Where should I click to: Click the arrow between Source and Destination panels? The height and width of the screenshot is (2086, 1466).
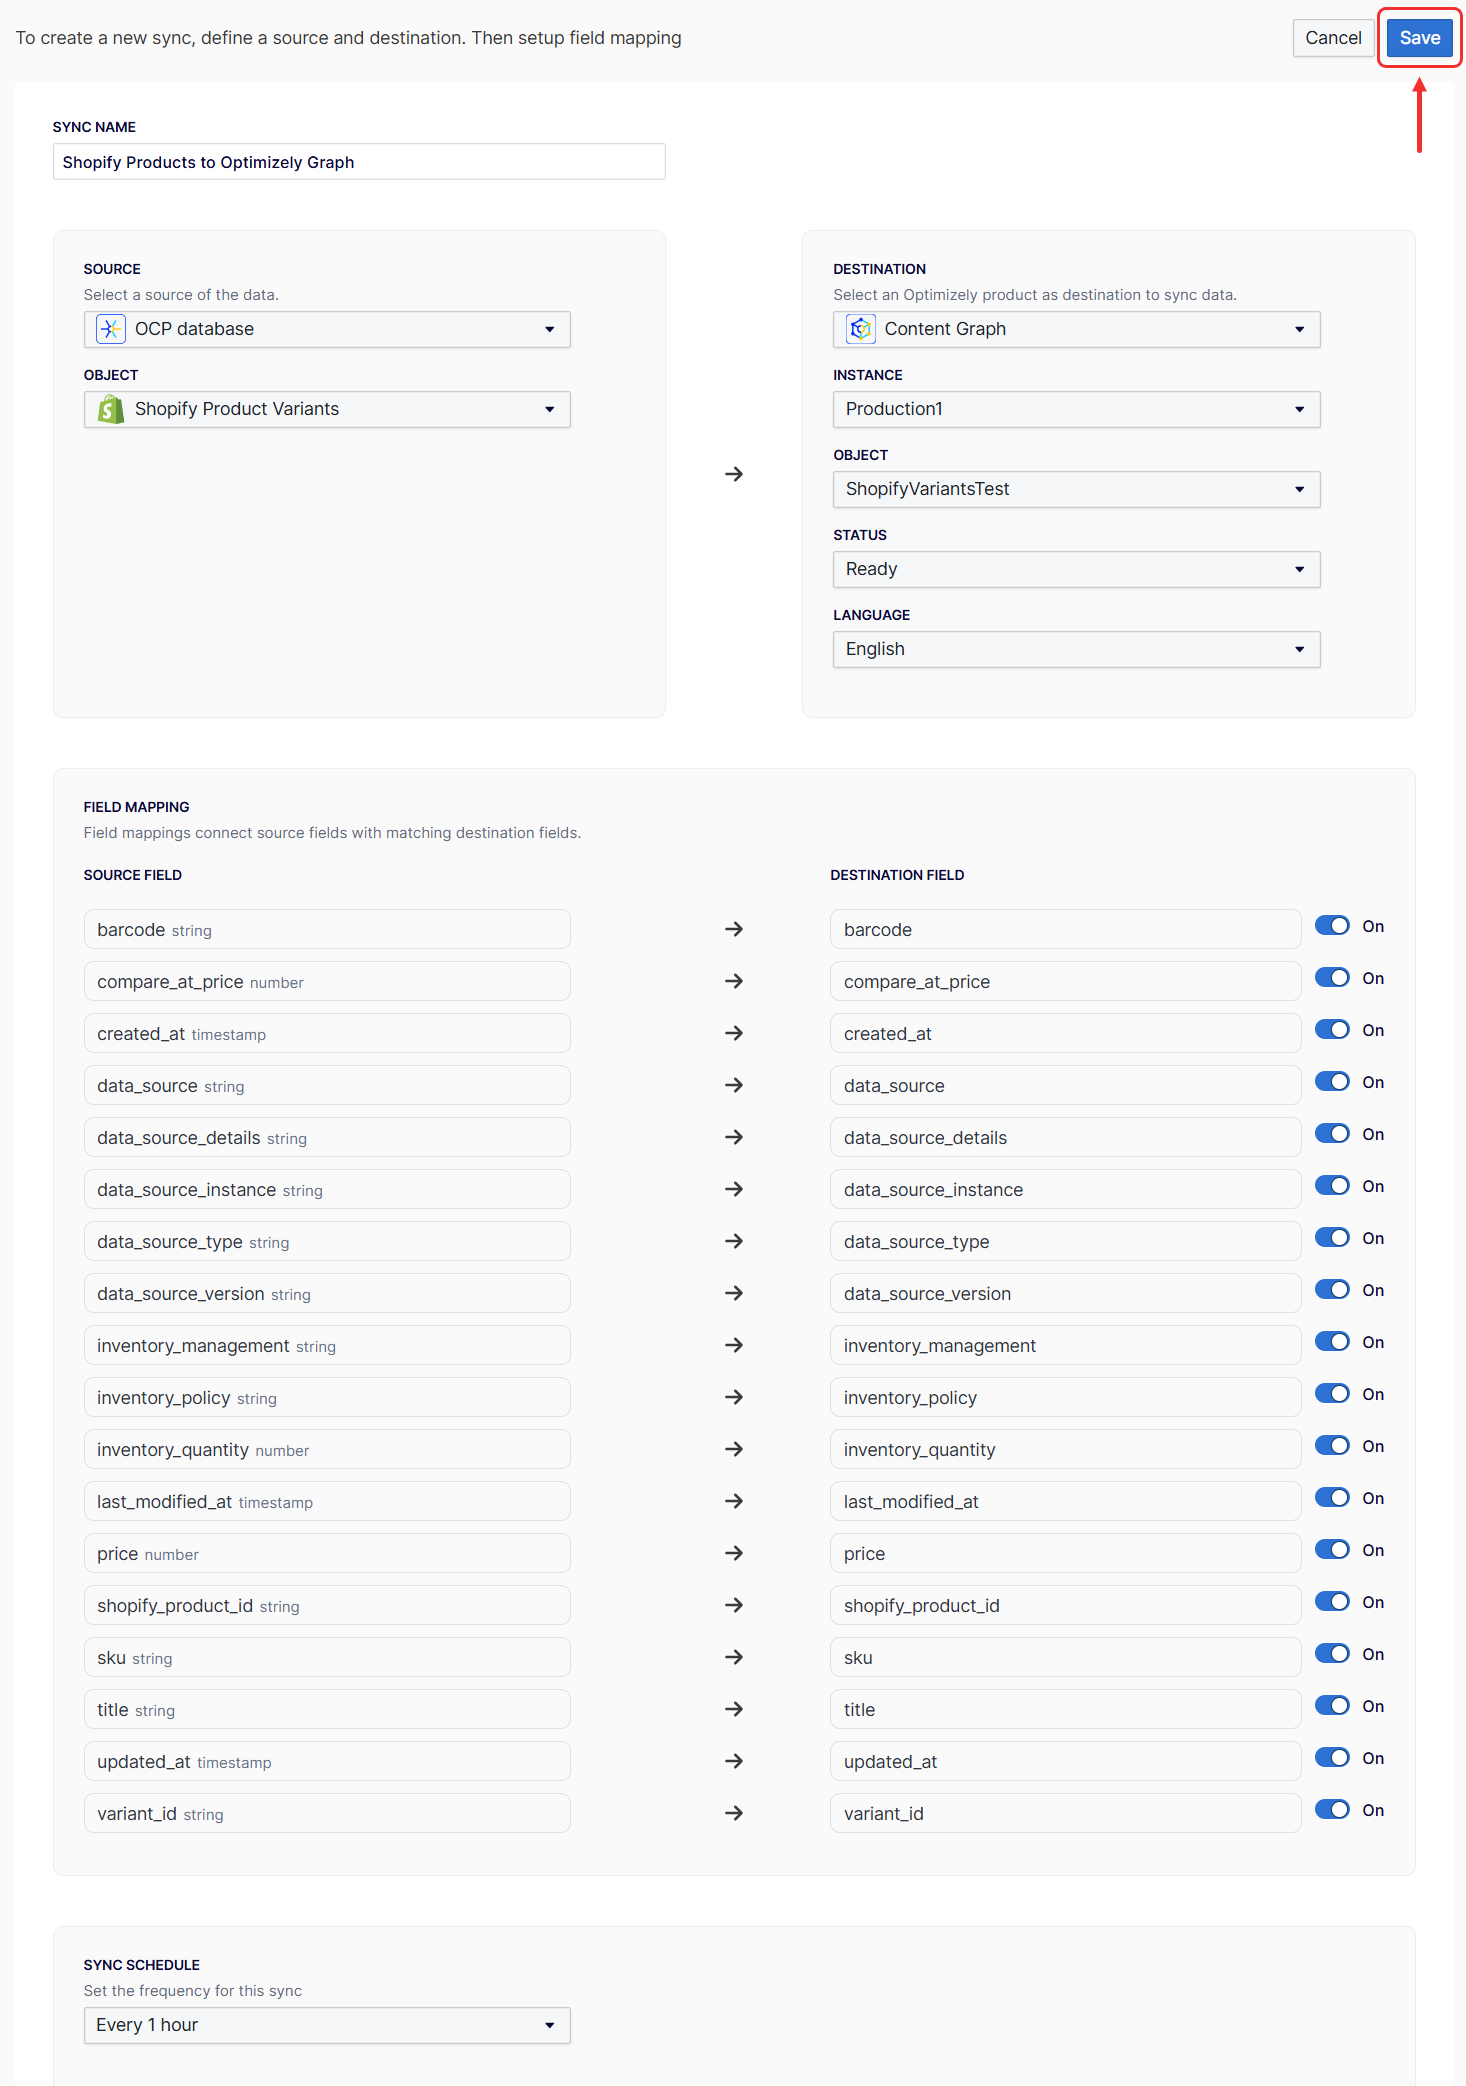click(x=734, y=474)
